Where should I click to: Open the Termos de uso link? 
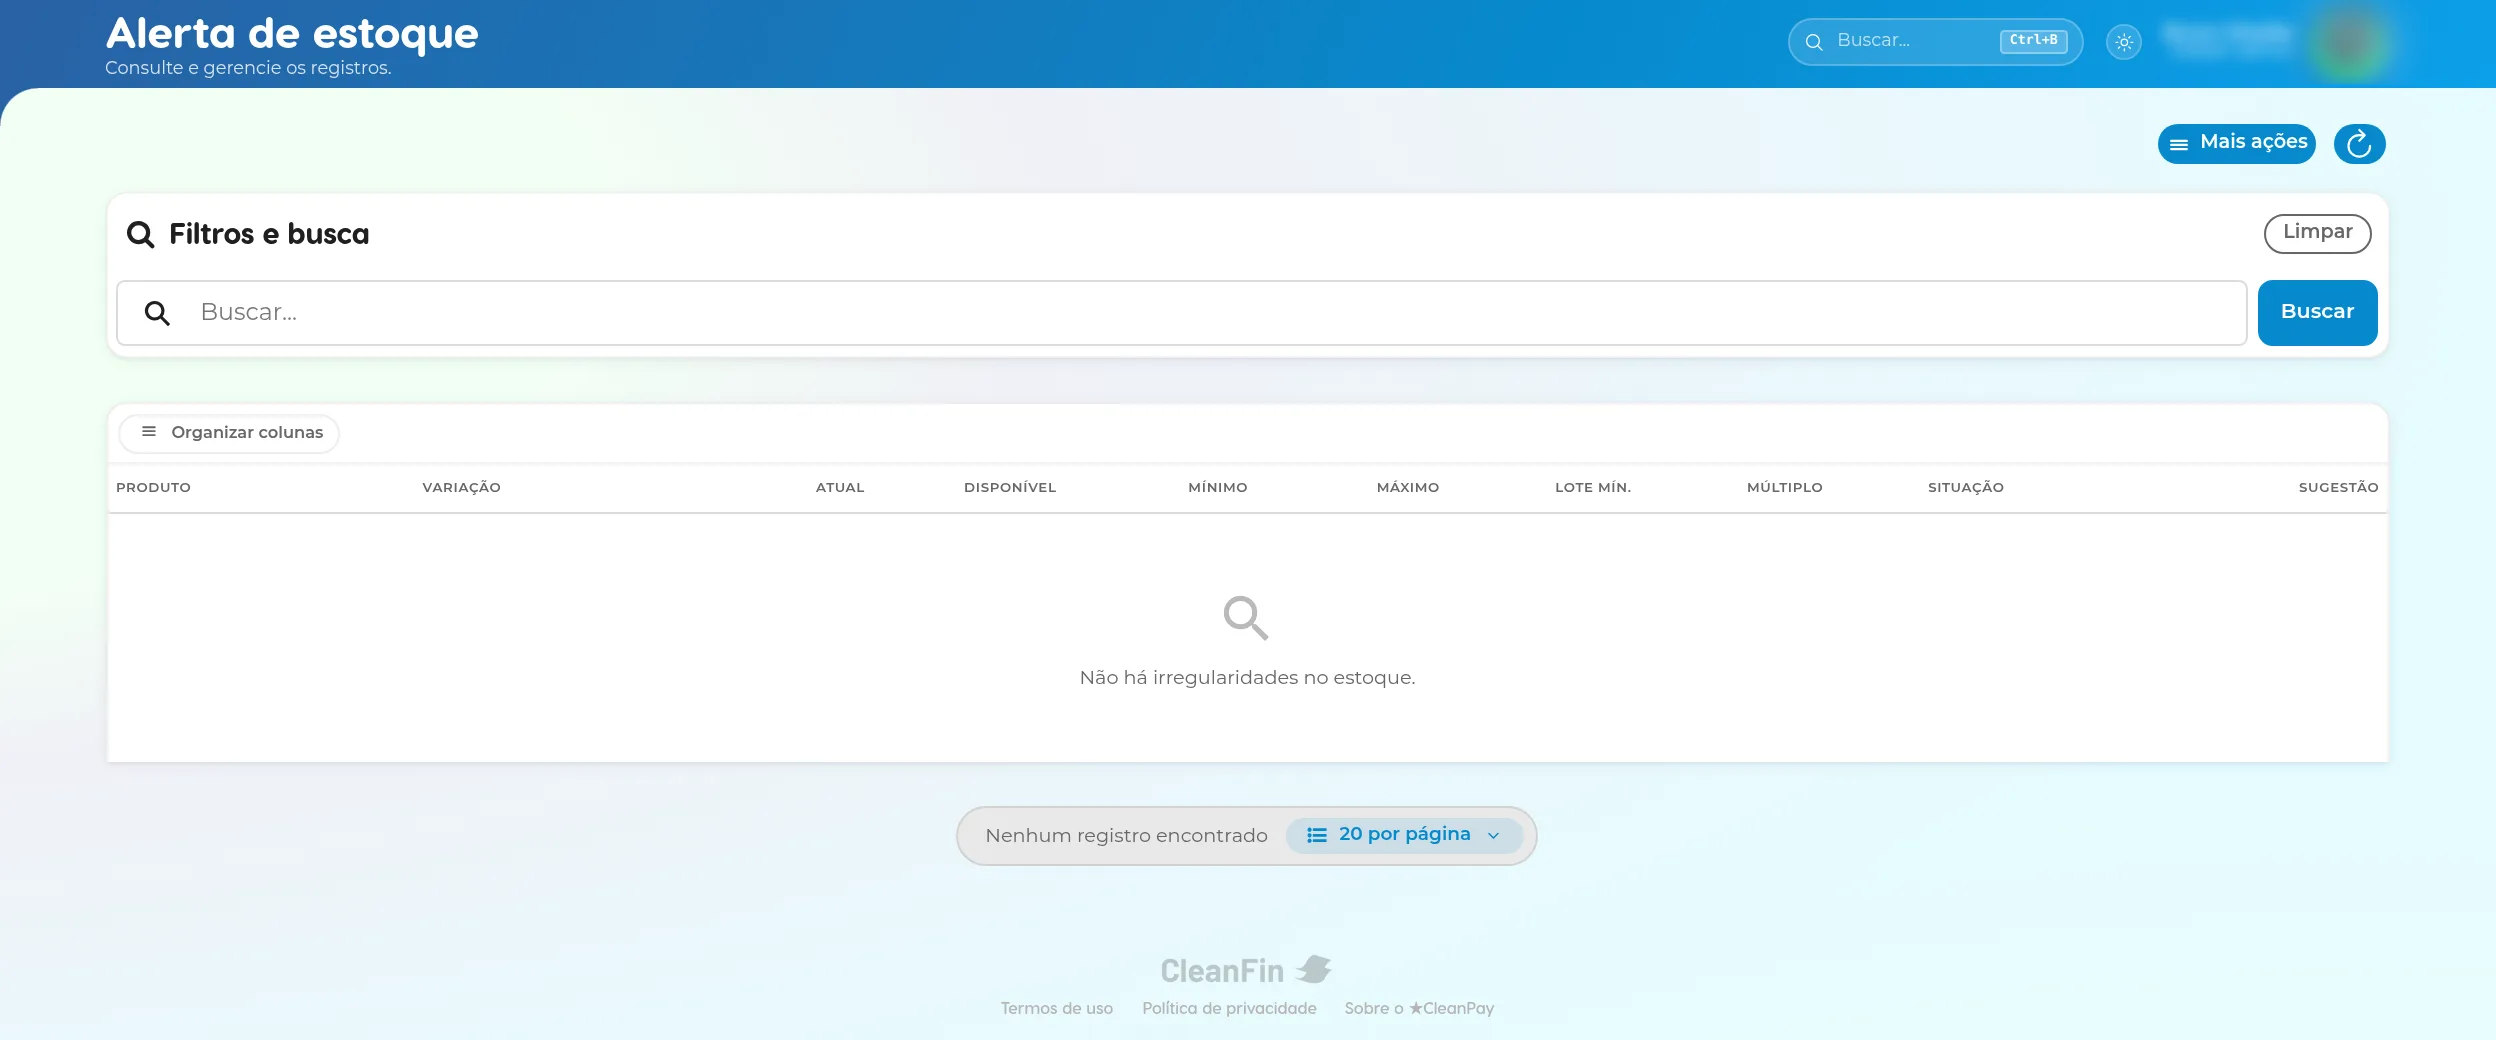[1057, 1009]
